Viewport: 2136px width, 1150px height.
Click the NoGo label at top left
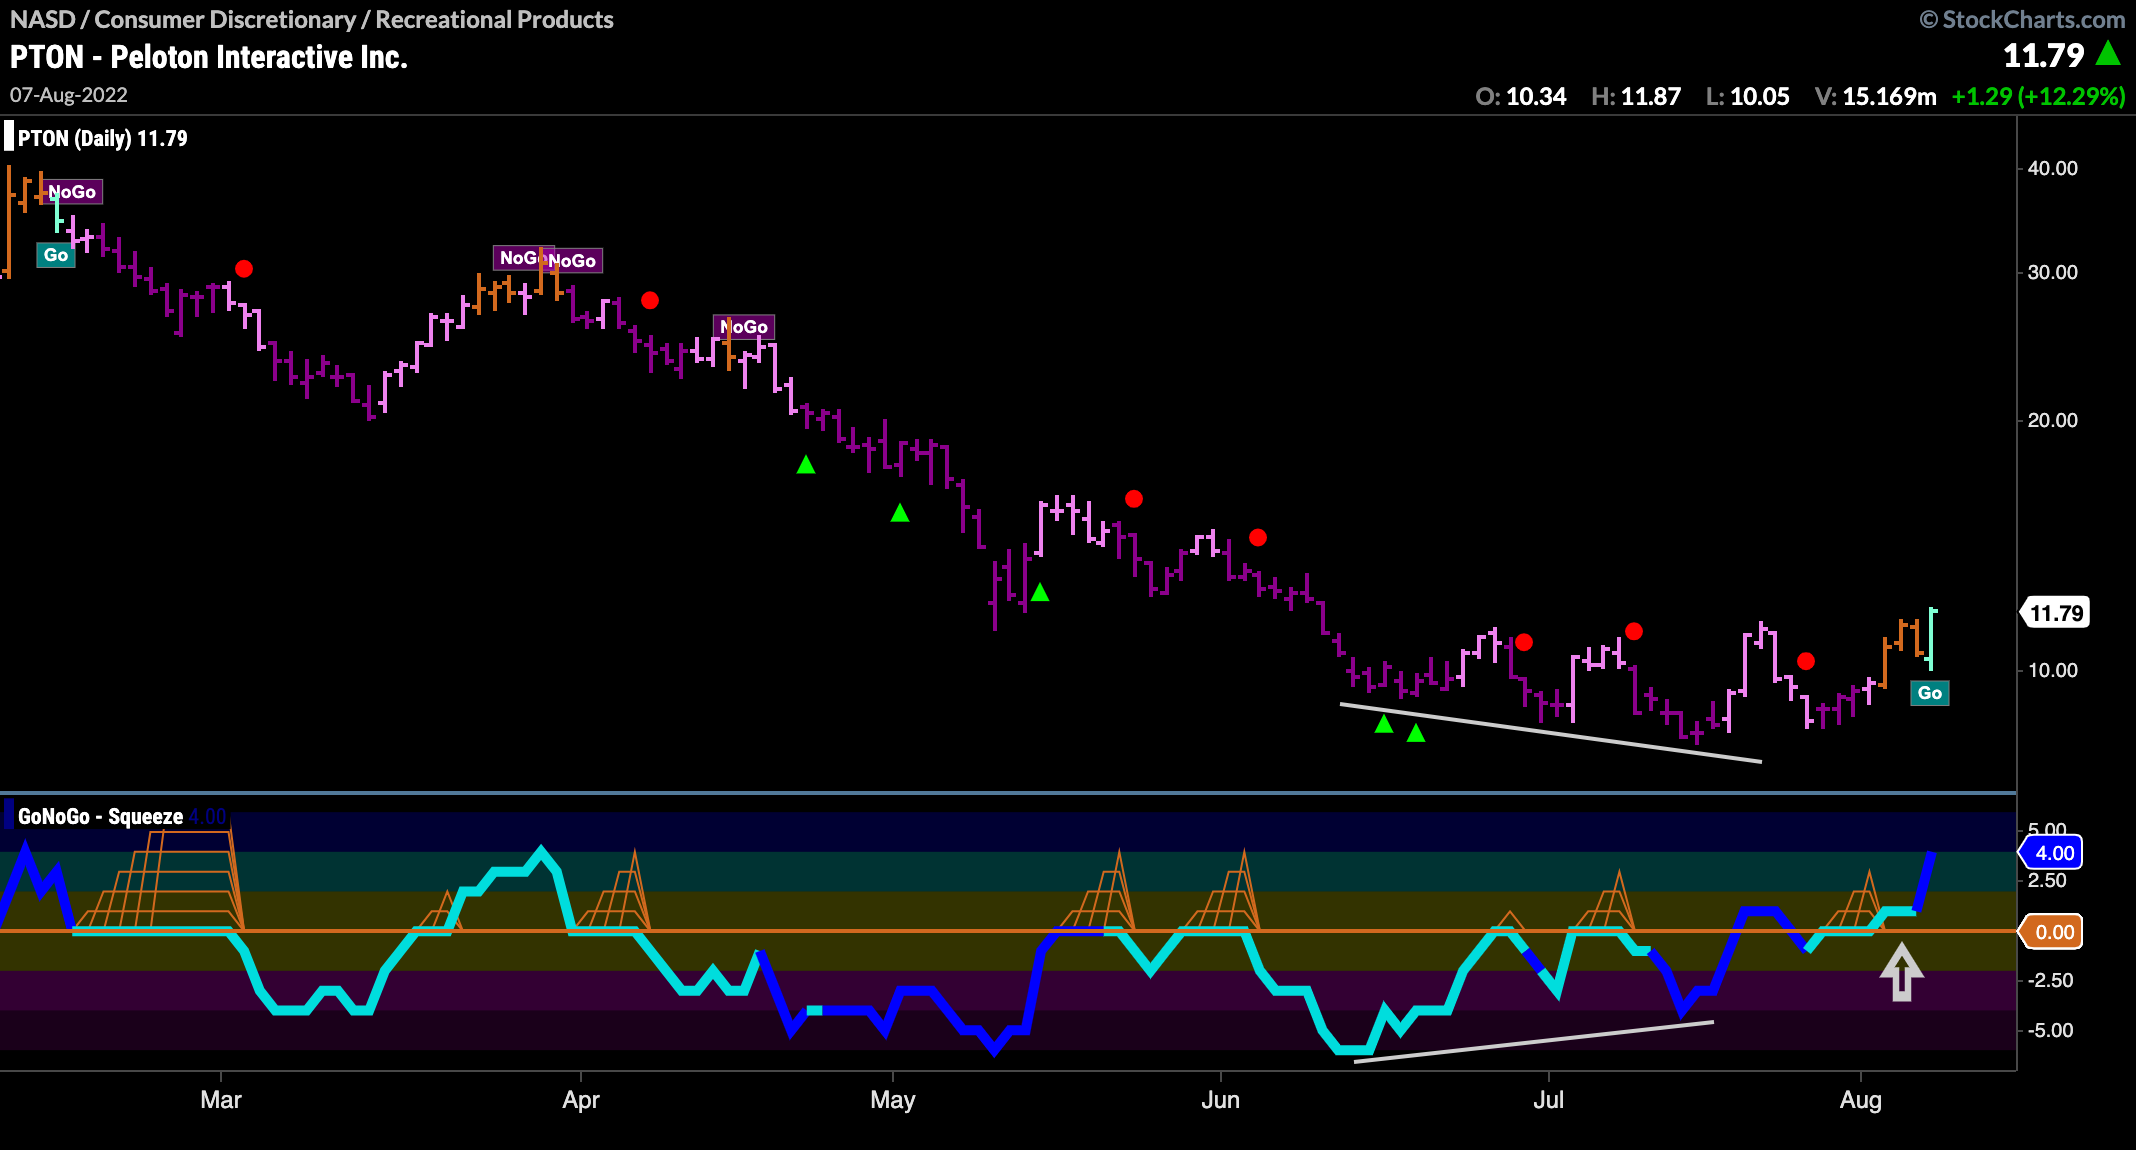click(x=73, y=192)
